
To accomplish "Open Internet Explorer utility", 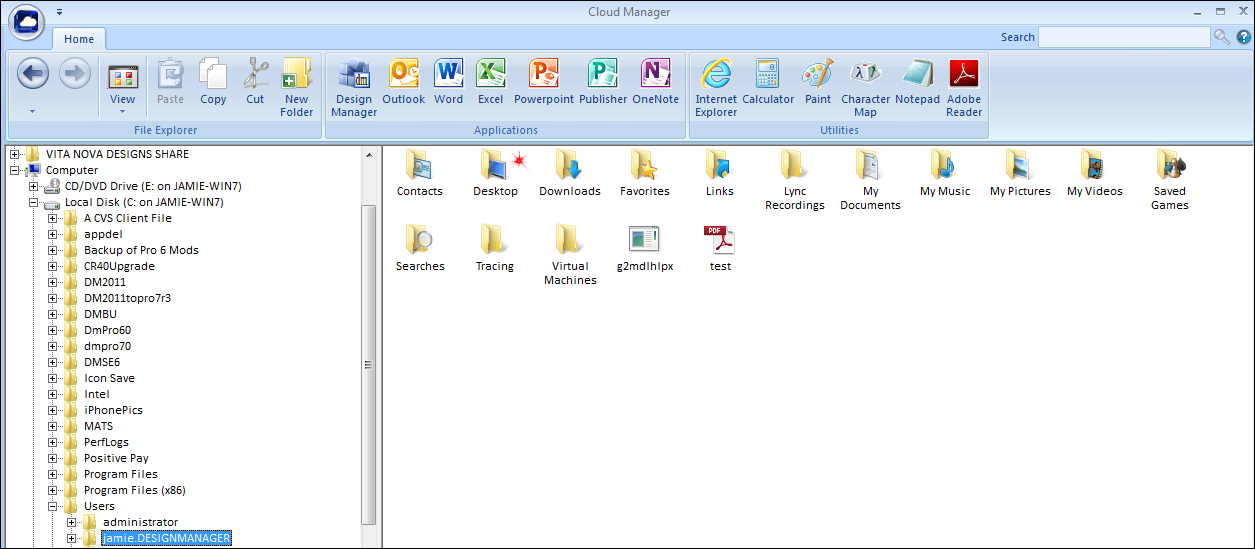I will pyautogui.click(x=716, y=88).
